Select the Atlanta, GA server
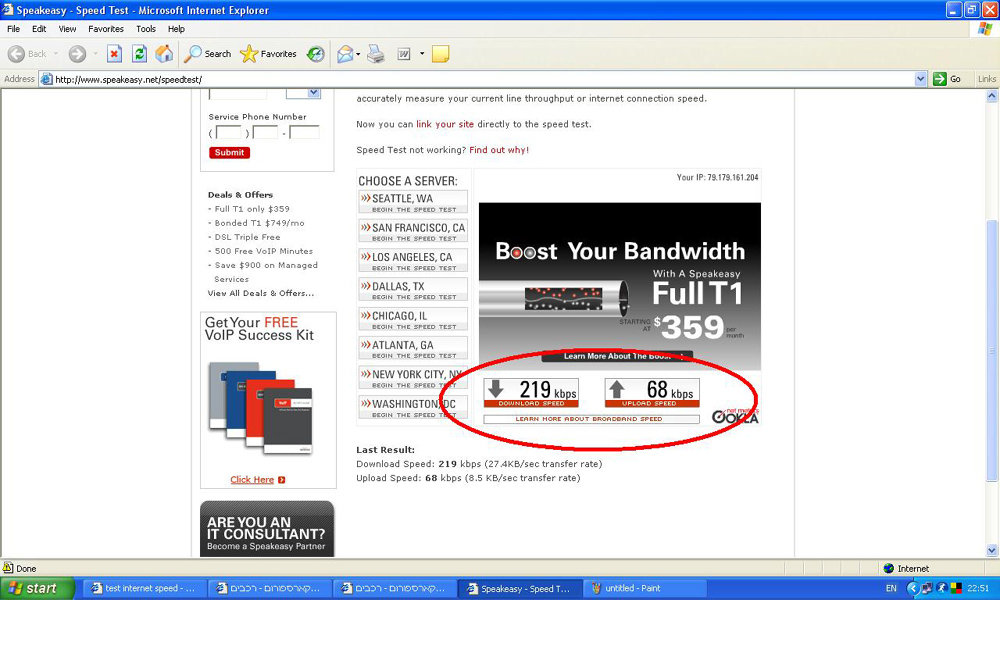The height and width of the screenshot is (660, 1000). 413,348
